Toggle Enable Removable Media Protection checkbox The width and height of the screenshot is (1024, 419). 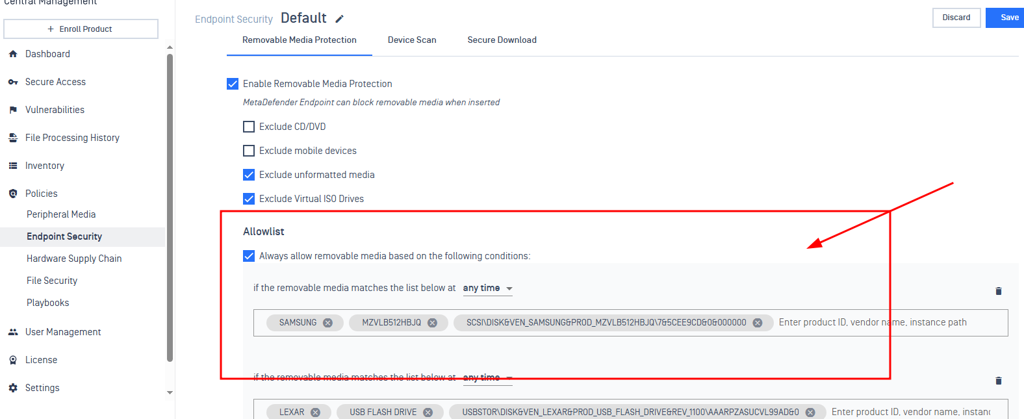tap(232, 84)
